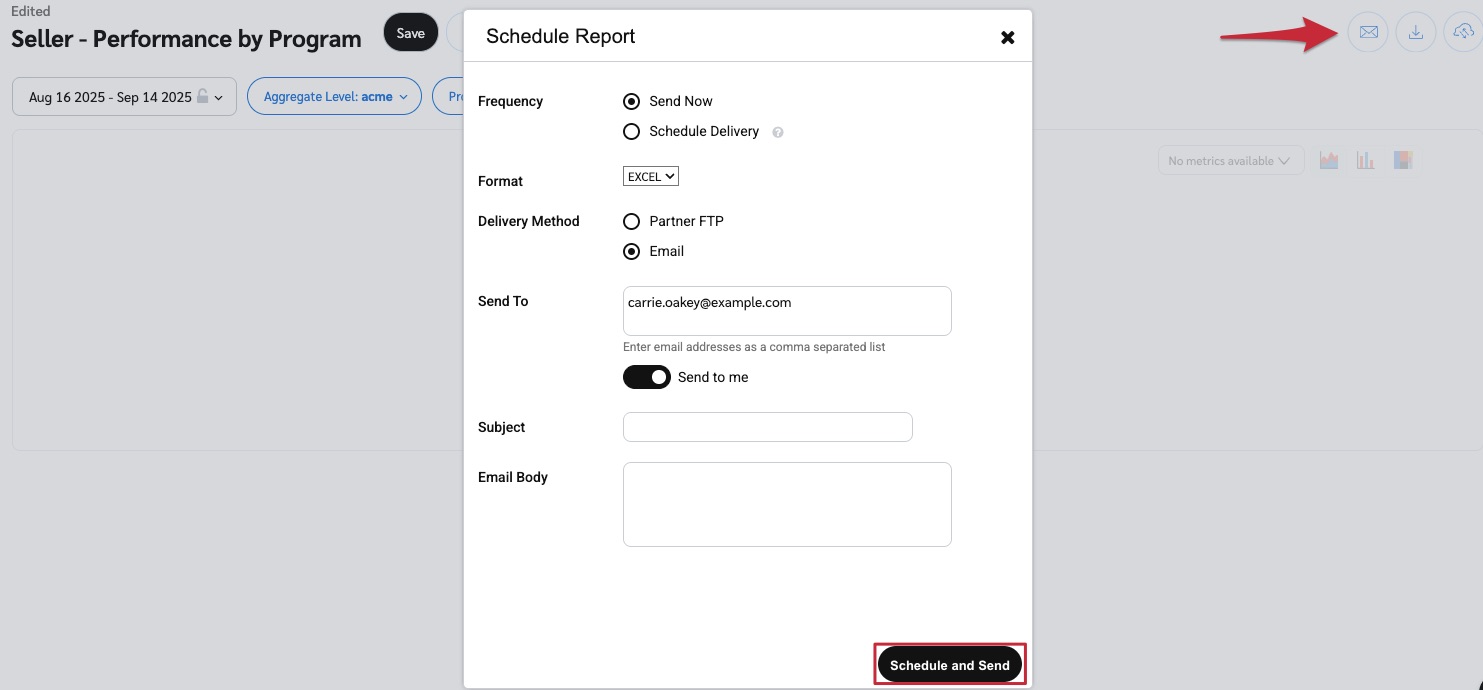Click the cloud sync icon
This screenshot has height=690, width=1483.
(x=1463, y=33)
